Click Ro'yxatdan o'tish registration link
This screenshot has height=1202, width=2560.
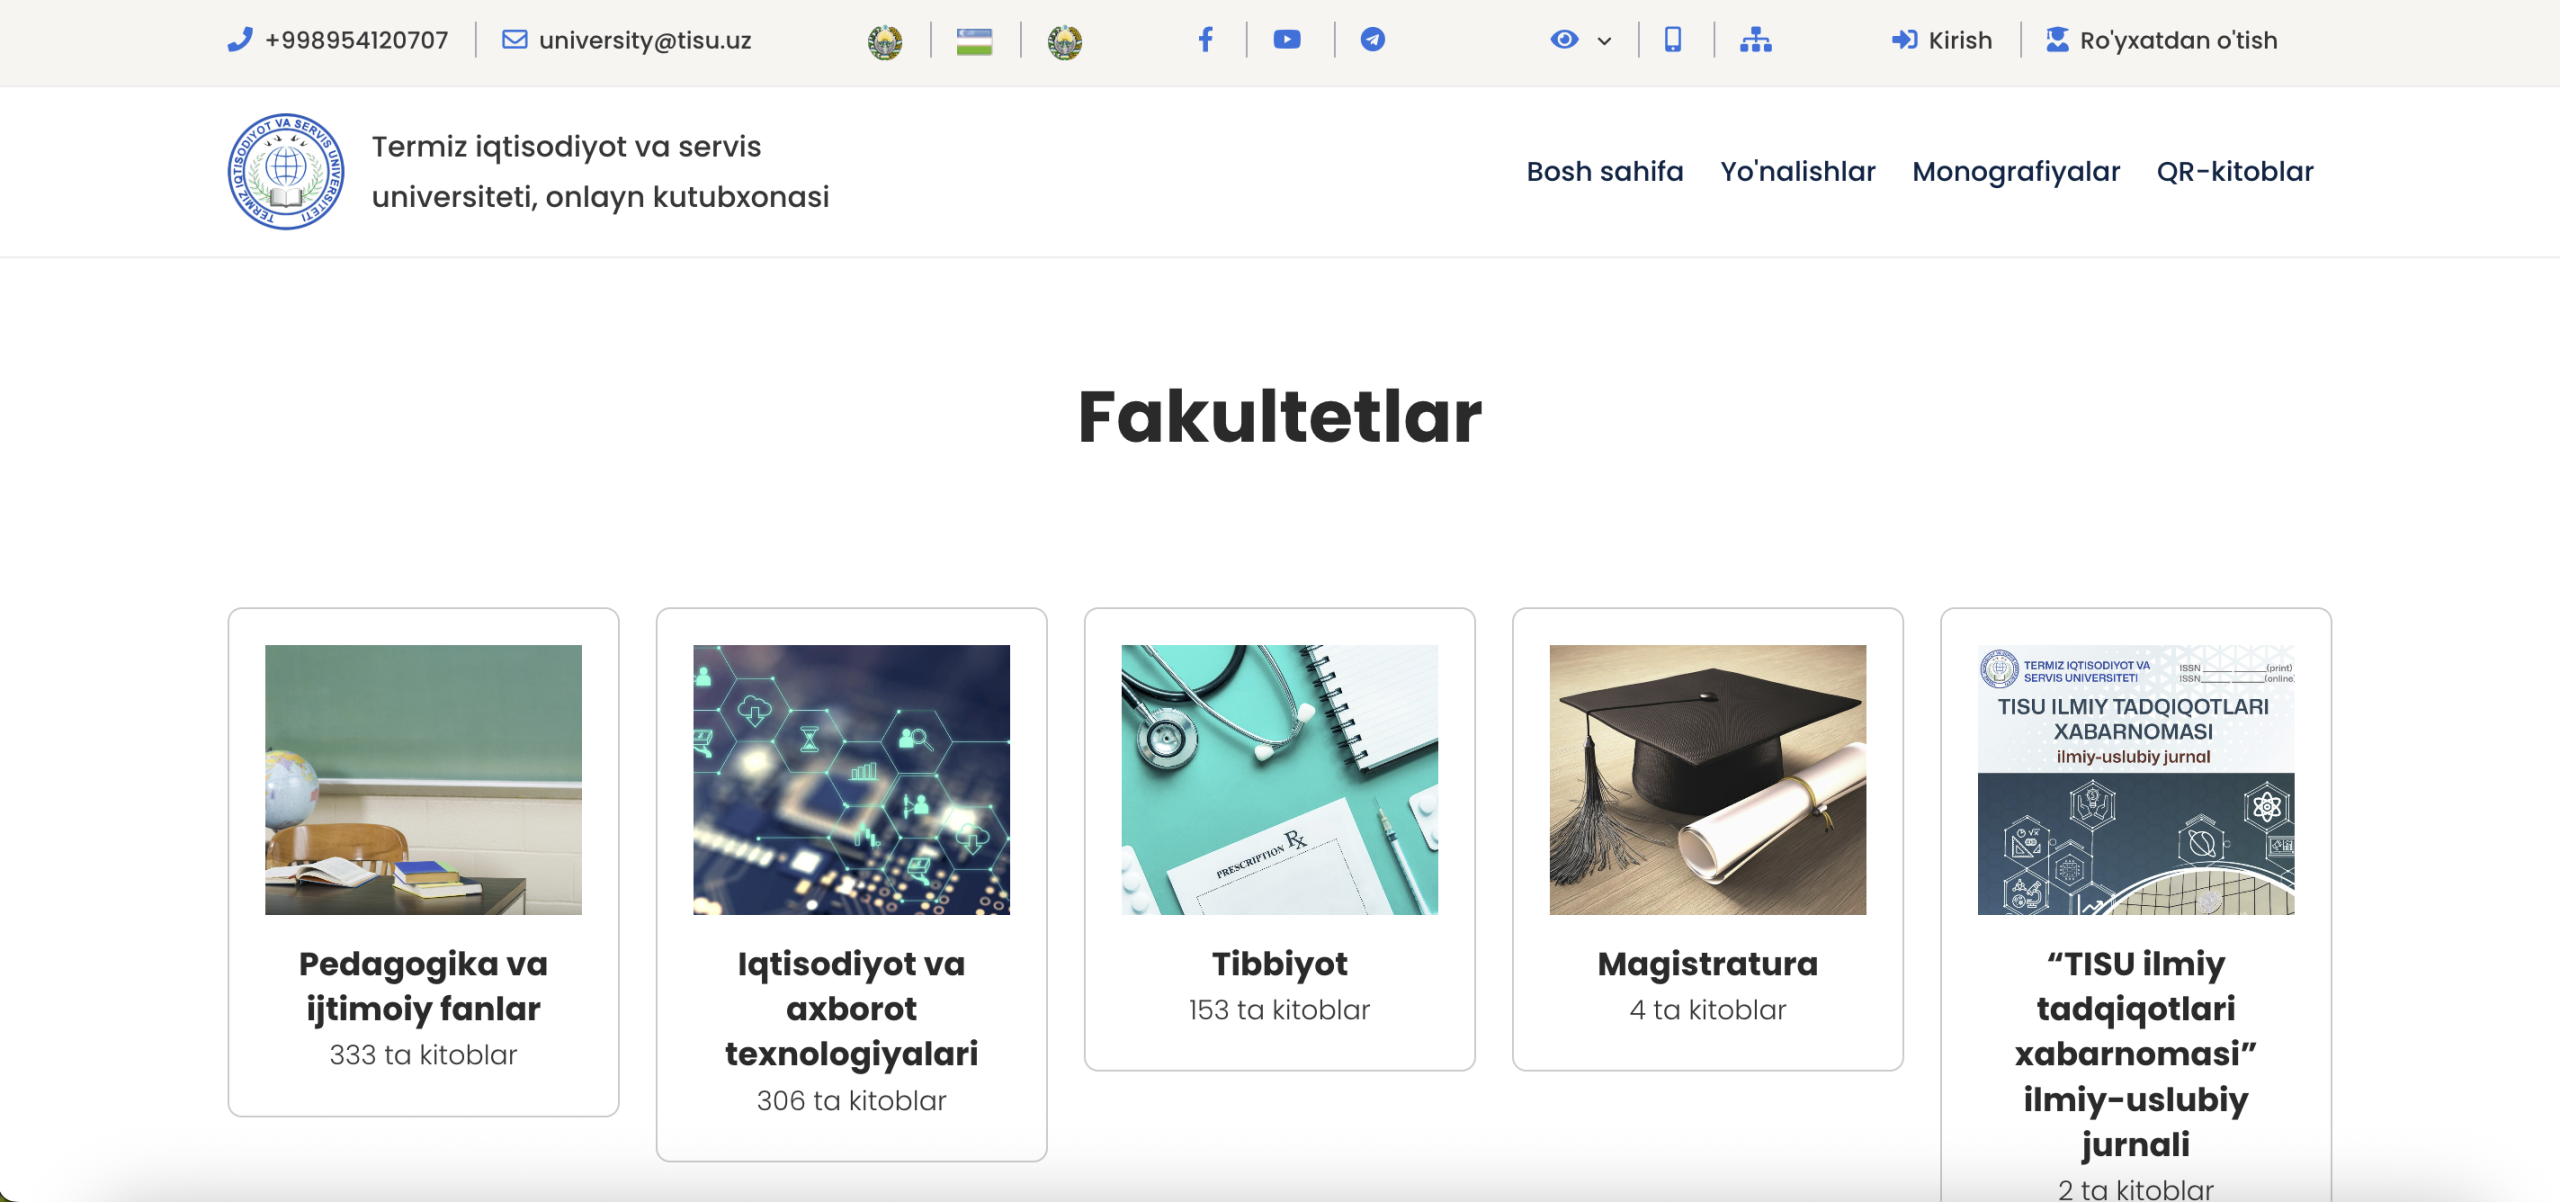pos(2162,40)
